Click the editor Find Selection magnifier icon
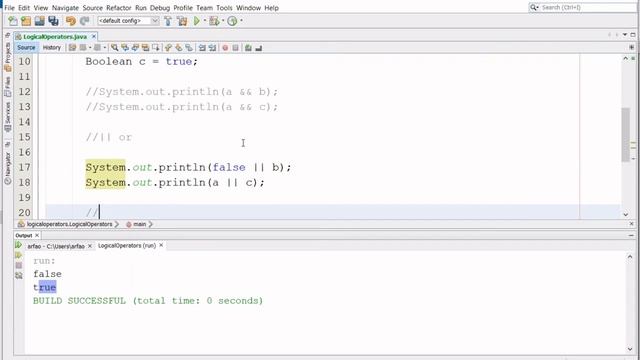The image size is (640, 360). (x=115, y=48)
